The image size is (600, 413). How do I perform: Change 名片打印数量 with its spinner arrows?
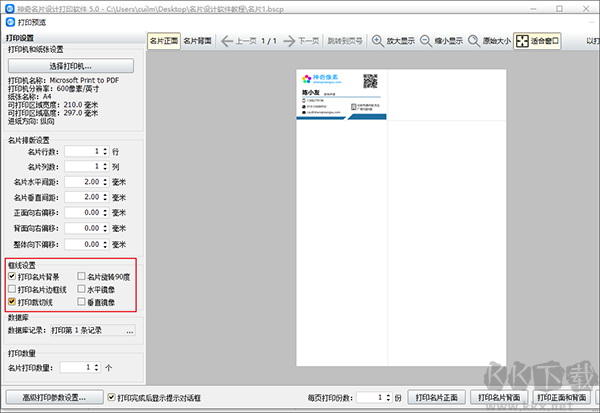(96, 367)
